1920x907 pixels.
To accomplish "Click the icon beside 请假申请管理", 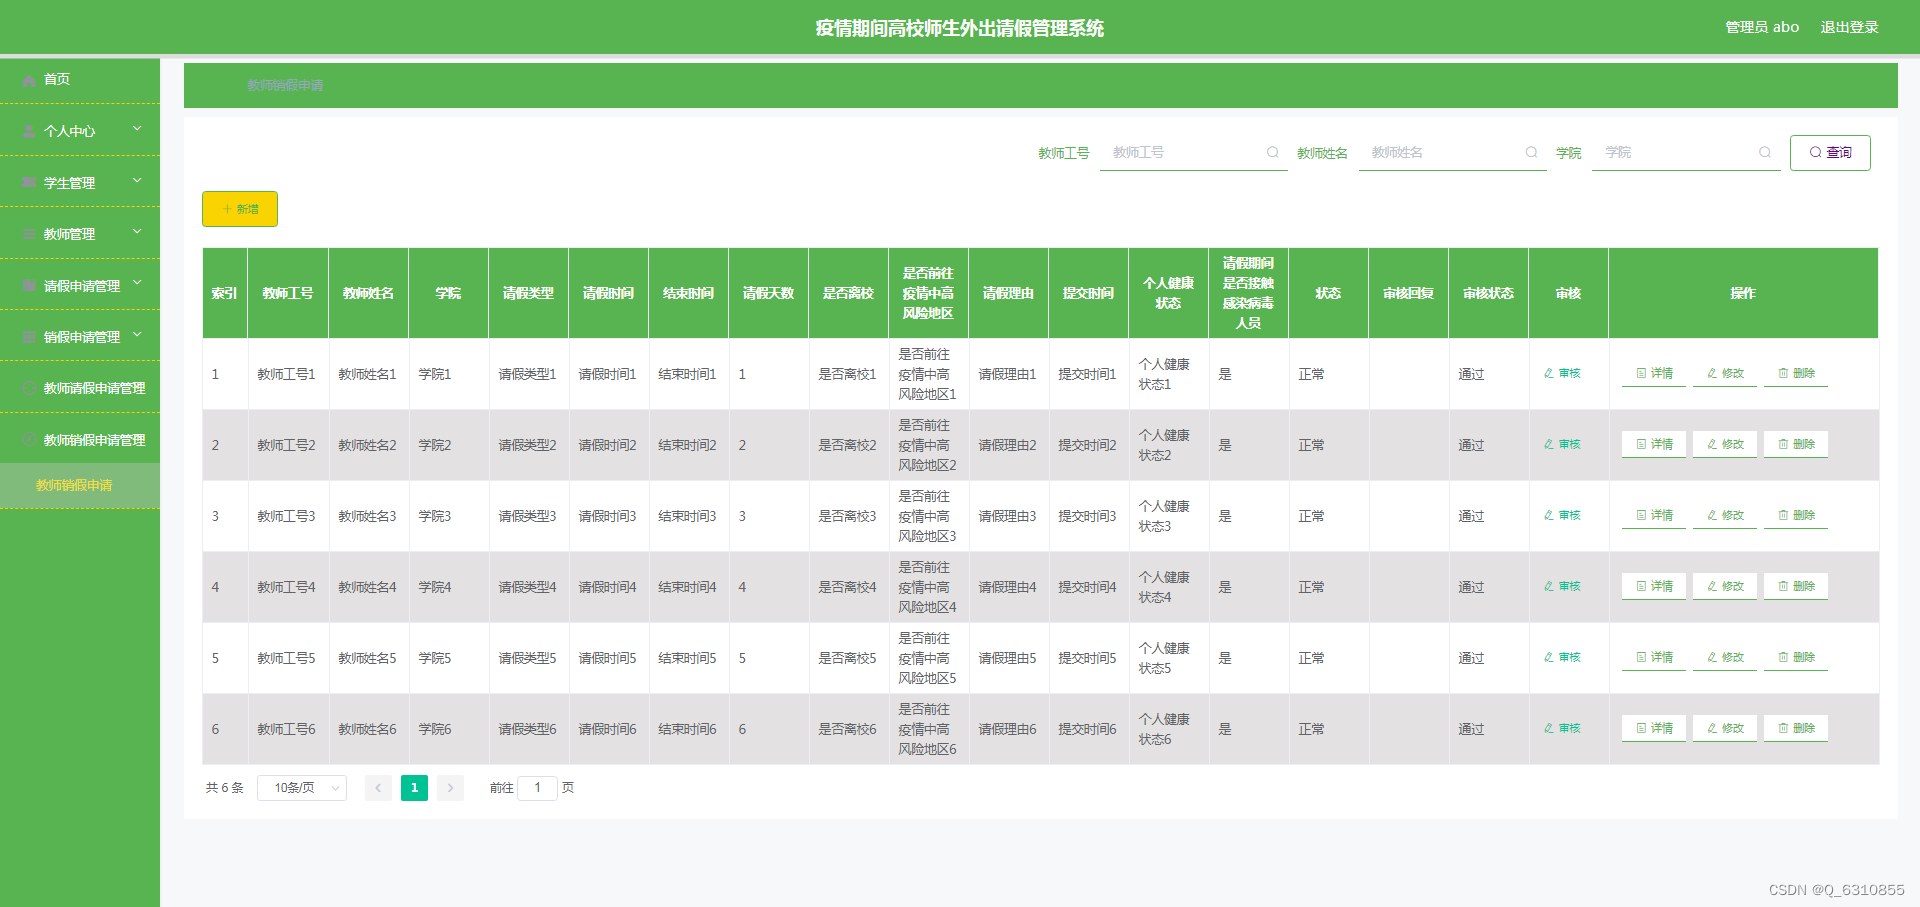I will coord(29,286).
